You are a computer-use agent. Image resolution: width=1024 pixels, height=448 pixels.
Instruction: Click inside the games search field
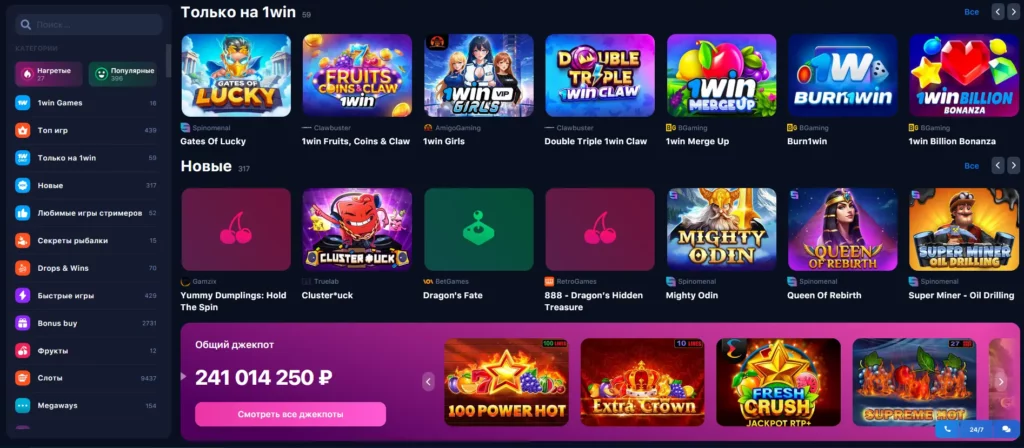pos(89,24)
